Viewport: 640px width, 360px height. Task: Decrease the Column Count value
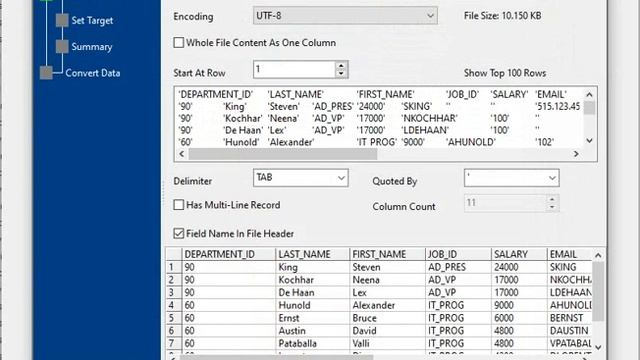click(x=552, y=207)
